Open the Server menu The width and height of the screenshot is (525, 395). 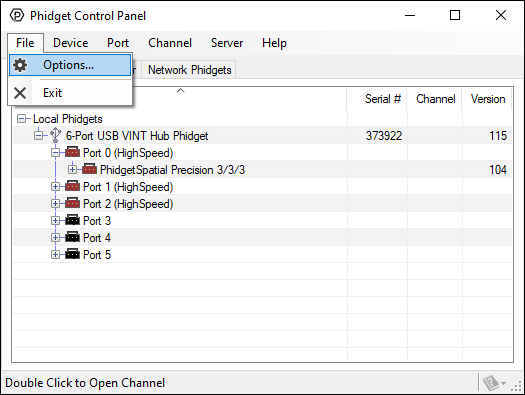pyautogui.click(x=227, y=43)
